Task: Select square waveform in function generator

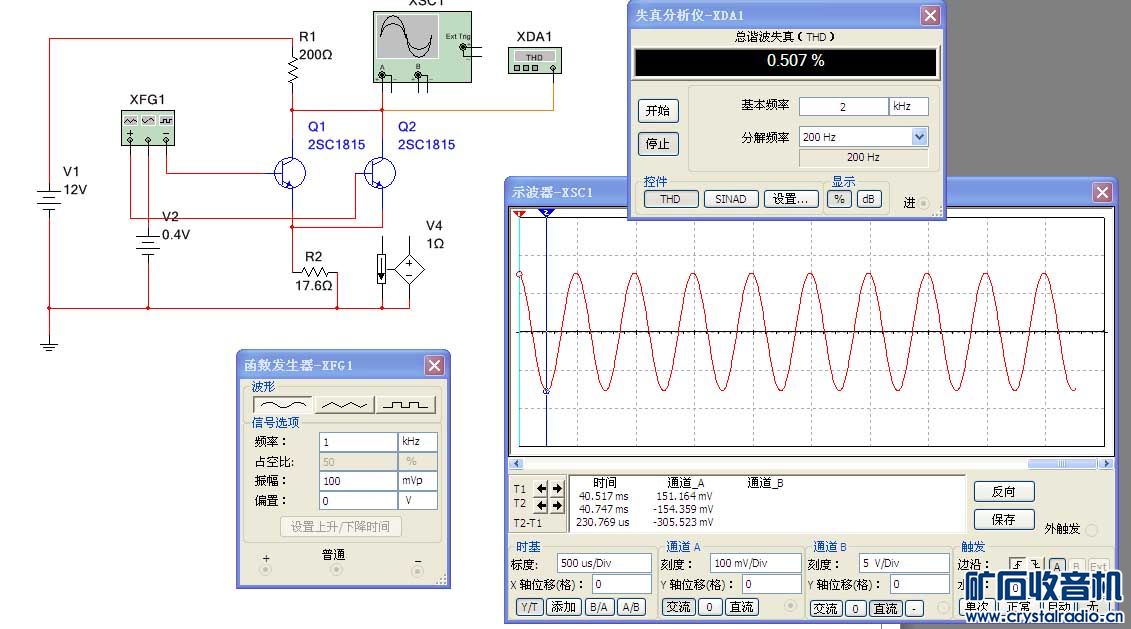Action: click(406, 405)
